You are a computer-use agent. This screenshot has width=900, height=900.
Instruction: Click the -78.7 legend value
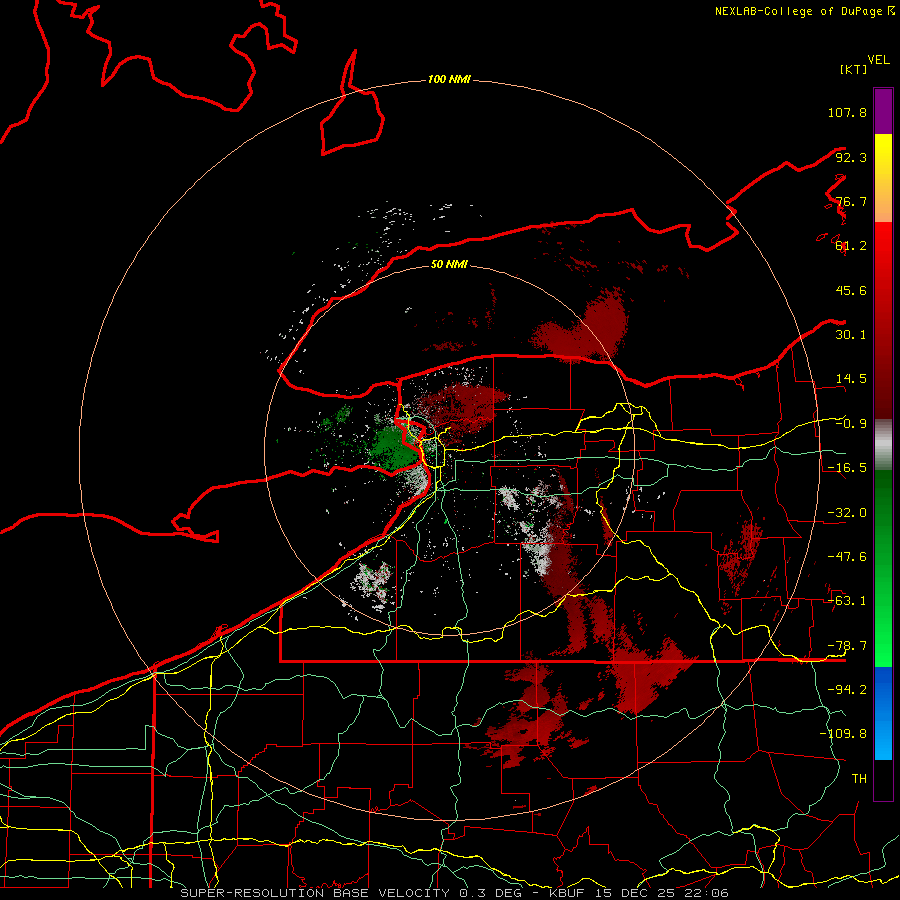(x=847, y=646)
